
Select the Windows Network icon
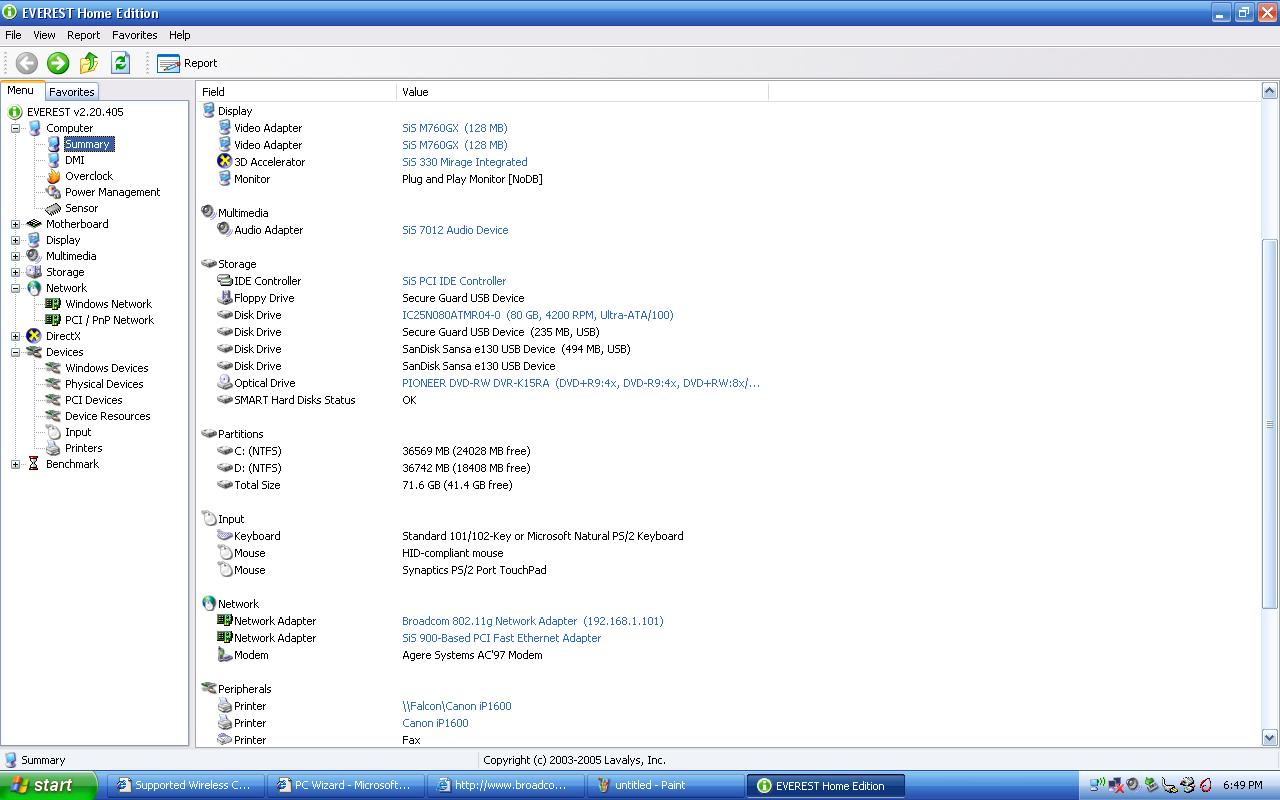pyautogui.click(x=53, y=304)
